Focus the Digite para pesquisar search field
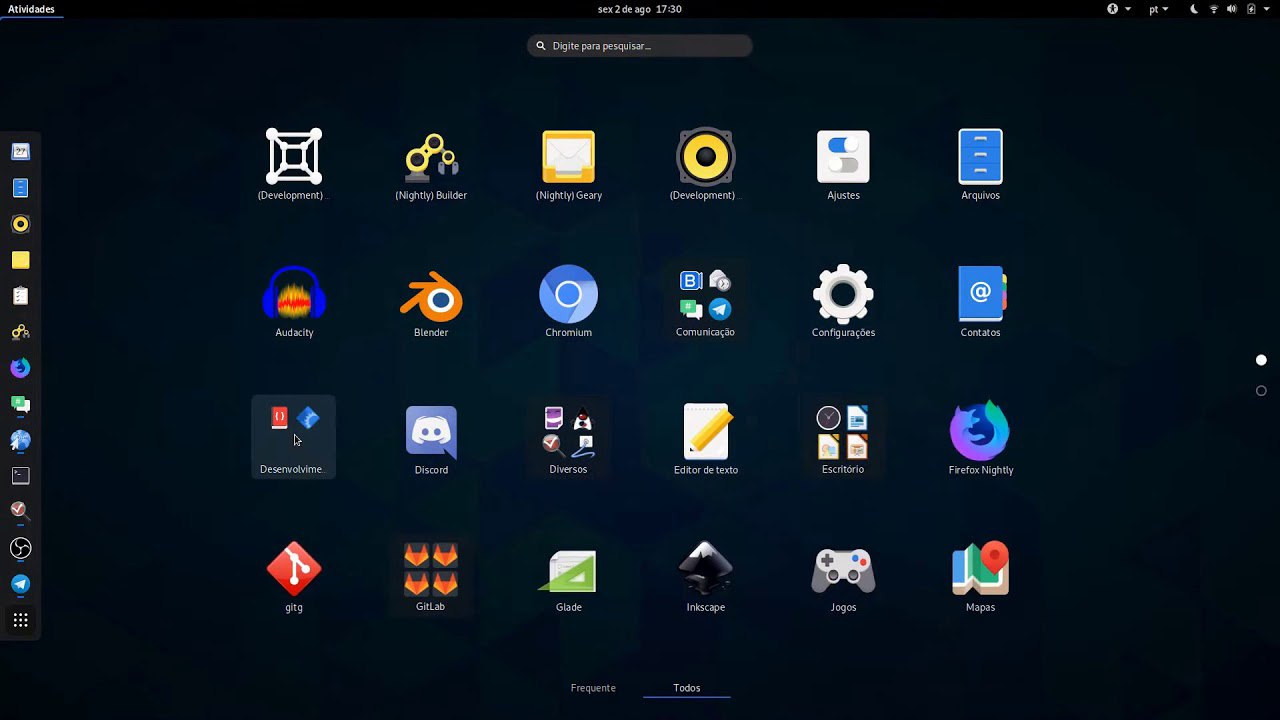This screenshot has height=720, width=1280. pyautogui.click(x=640, y=46)
